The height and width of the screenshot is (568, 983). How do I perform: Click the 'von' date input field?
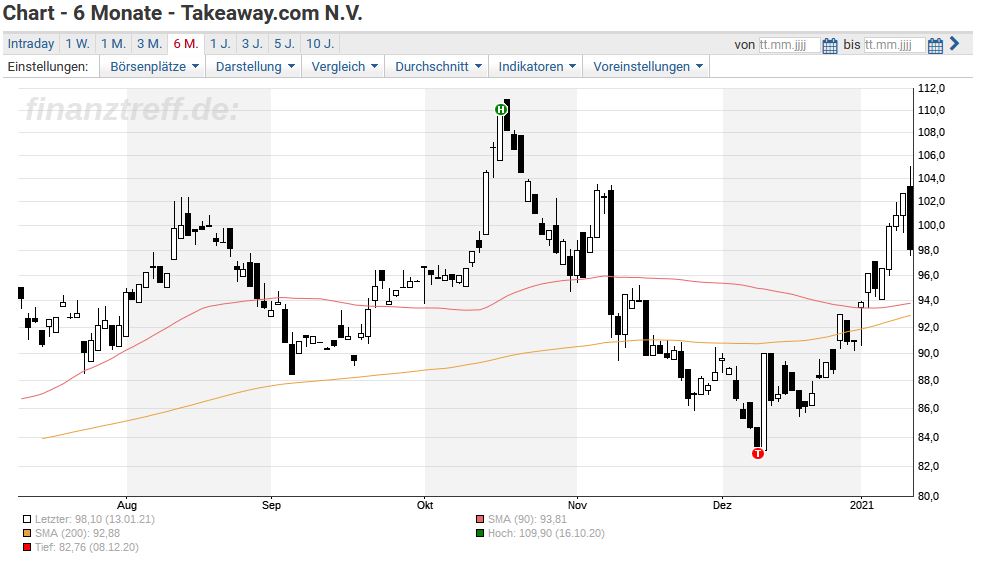(789, 45)
